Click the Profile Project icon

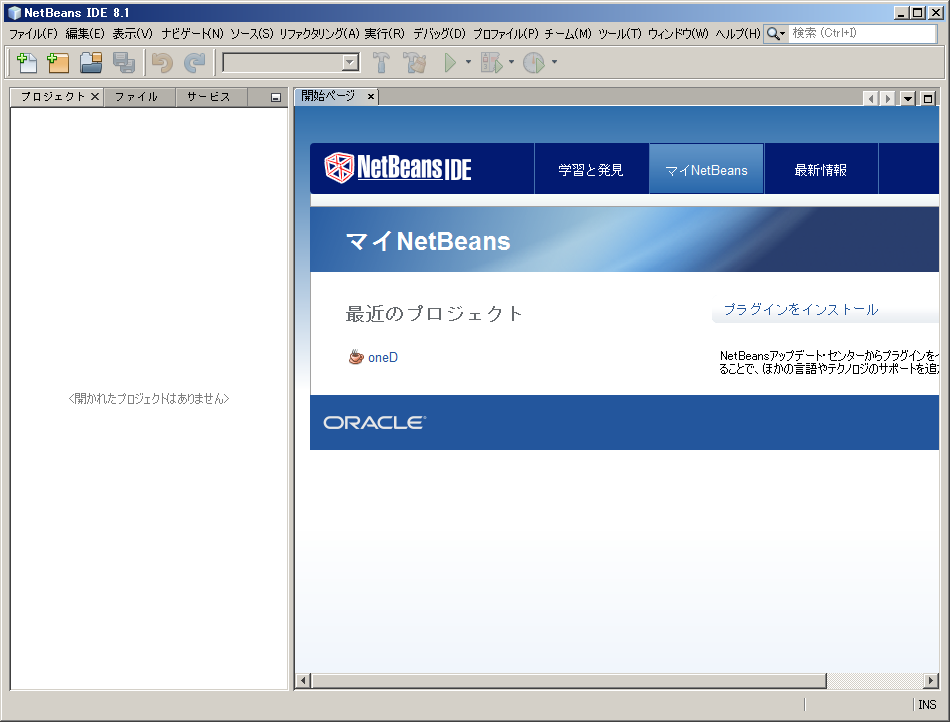(534, 62)
